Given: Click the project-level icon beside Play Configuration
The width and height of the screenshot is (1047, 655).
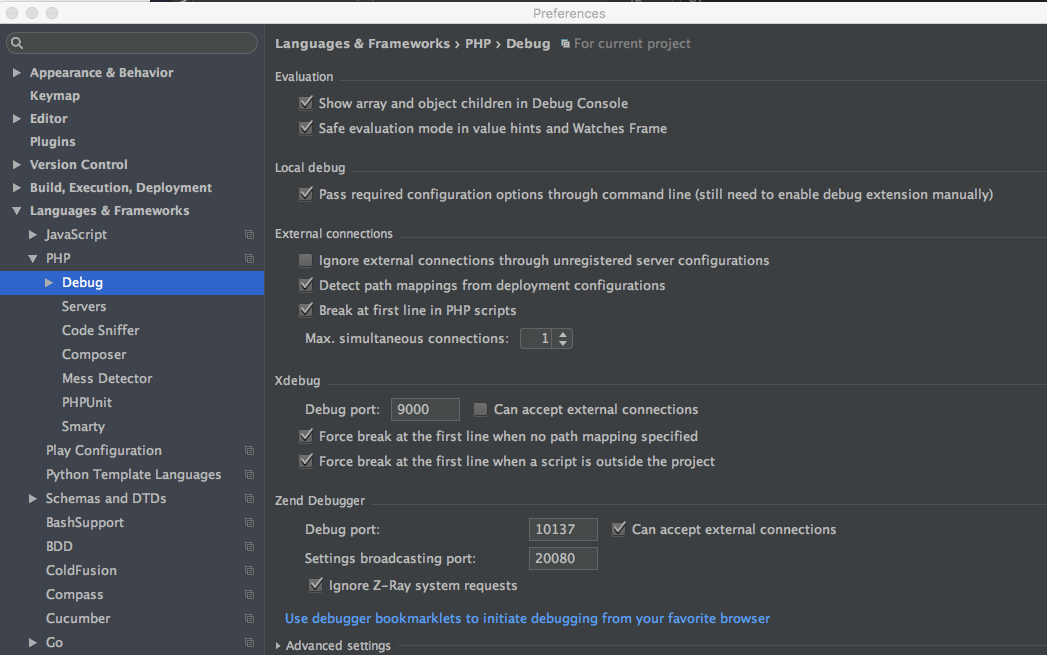Looking at the screenshot, I should click(249, 451).
